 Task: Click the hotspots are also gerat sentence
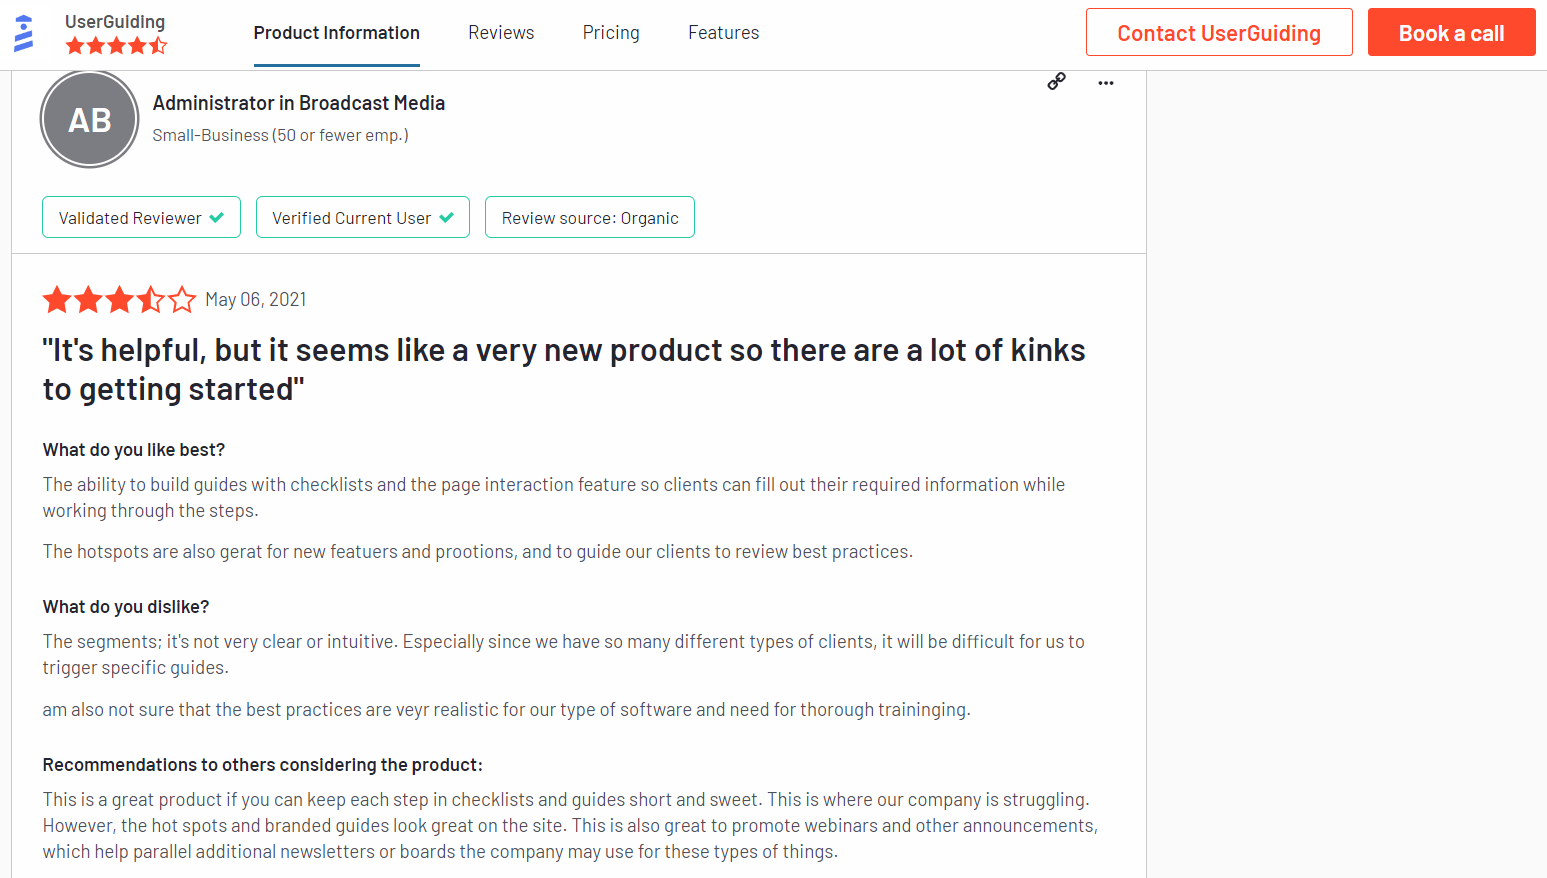point(478,552)
